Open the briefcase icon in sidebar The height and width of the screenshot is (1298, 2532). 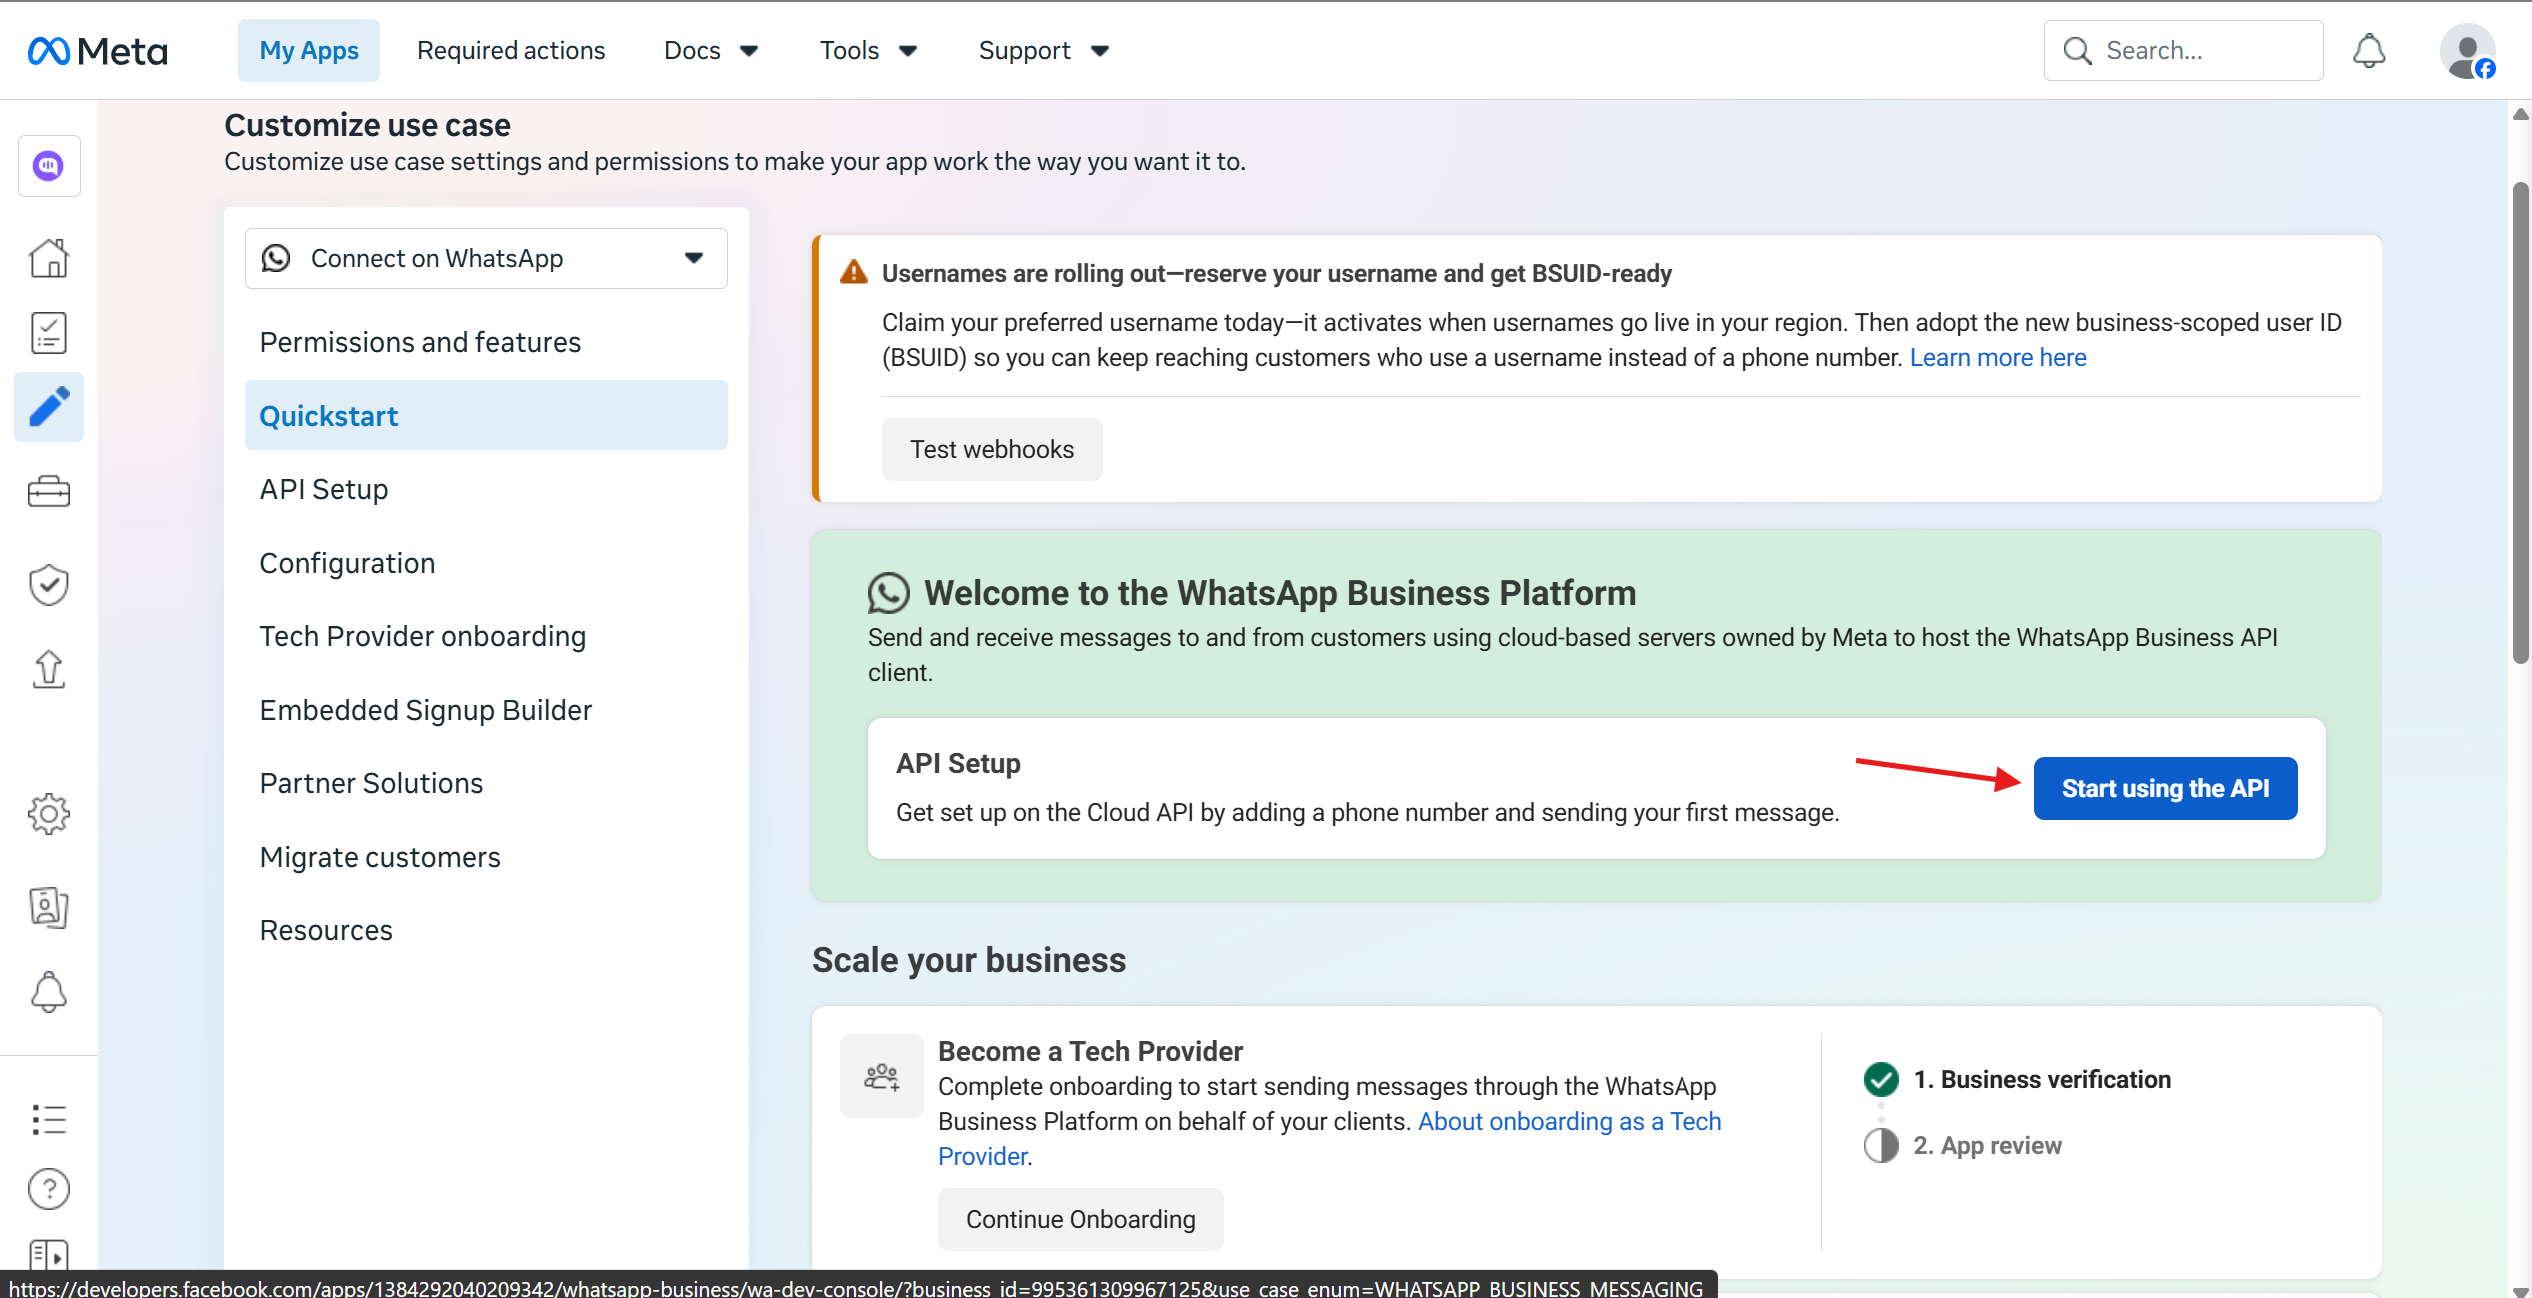click(x=49, y=491)
